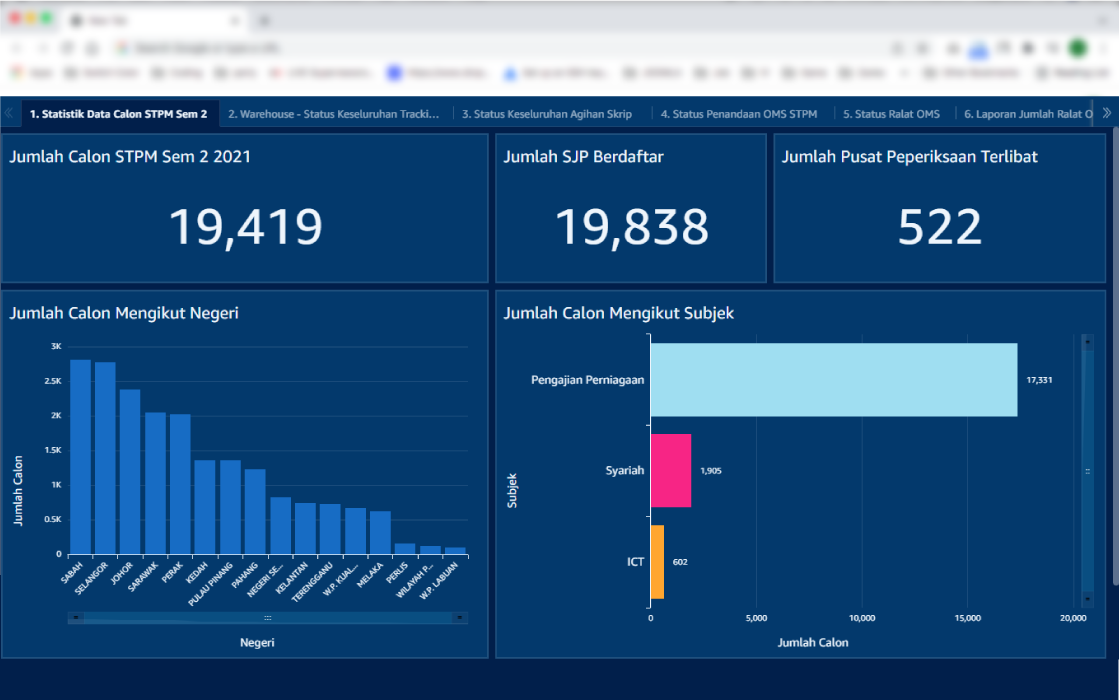This screenshot has height=700, width=1119.
Task: Click left arrow of Negeri chart scrollbar
Action: 76,618
